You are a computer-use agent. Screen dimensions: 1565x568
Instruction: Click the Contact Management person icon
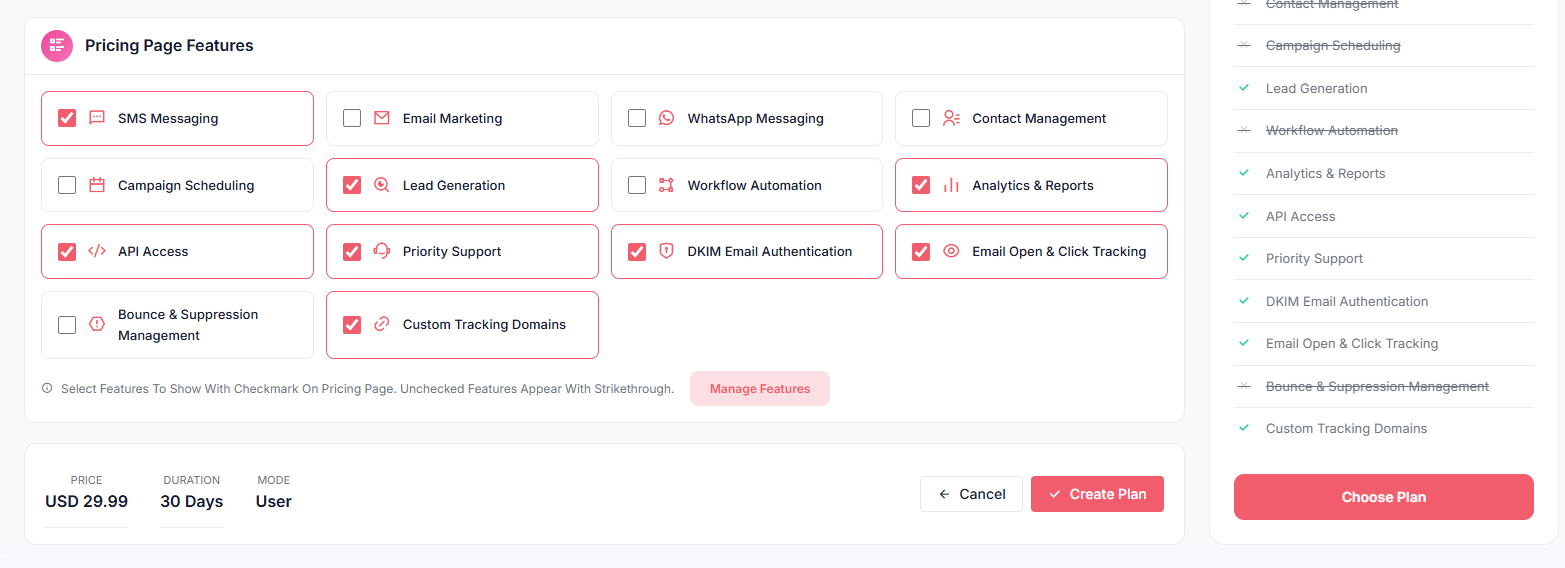tap(951, 118)
